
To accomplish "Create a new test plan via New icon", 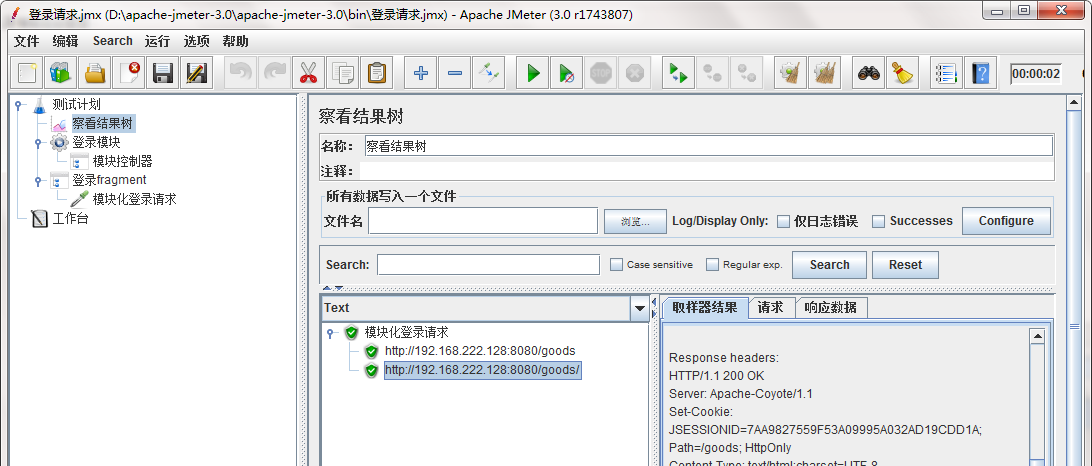I will point(27,72).
